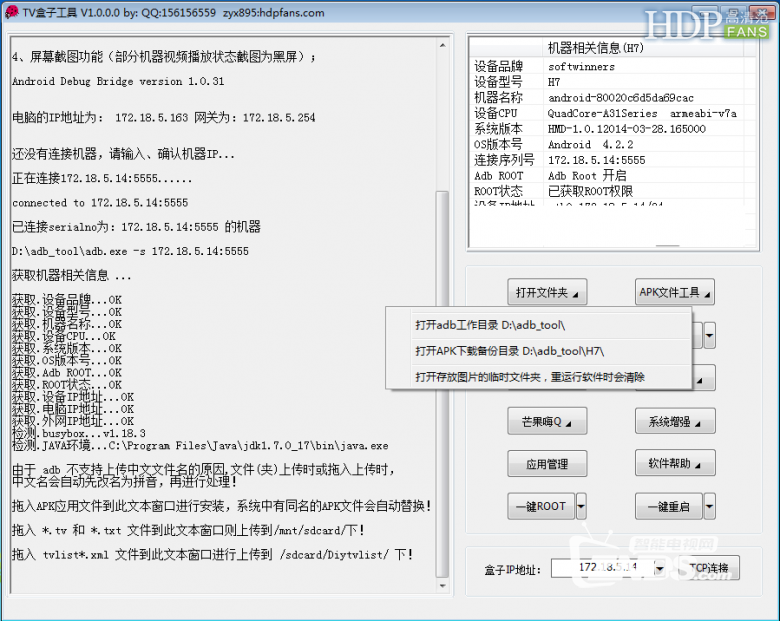Click the 一键ROOT button
The height and width of the screenshot is (621, 780).
tap(541, 507)
